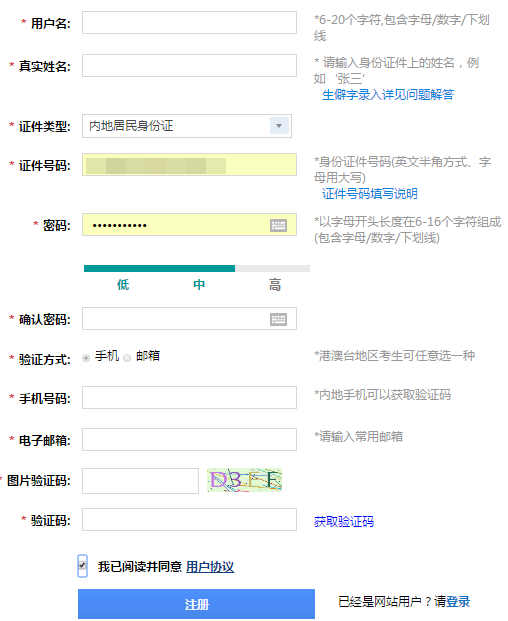The width and height of the screenshot is (508, 621).
Task: Open 生僻字录入详见问题解答 link
Action: (x=388, y=95)
